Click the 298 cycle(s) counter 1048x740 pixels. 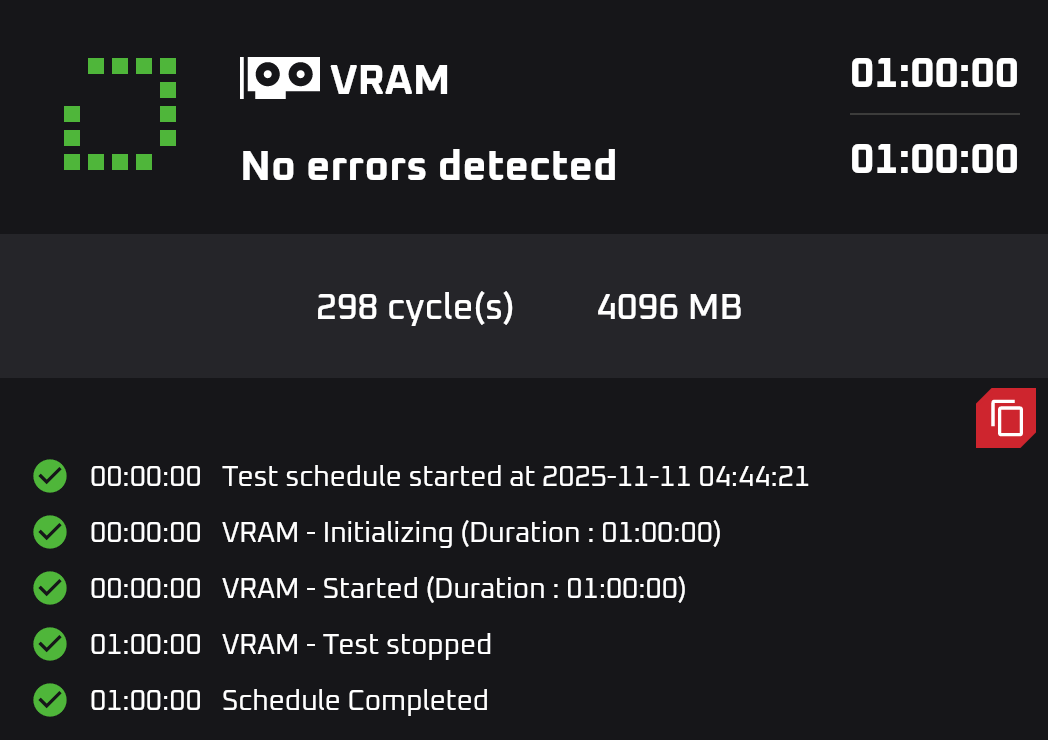(x=415, y=307)
